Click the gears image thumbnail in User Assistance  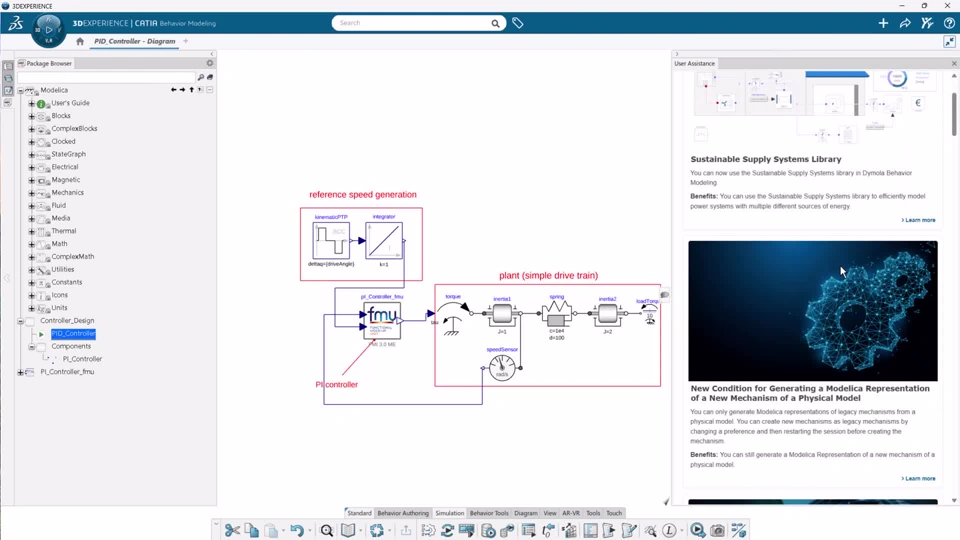812,311
